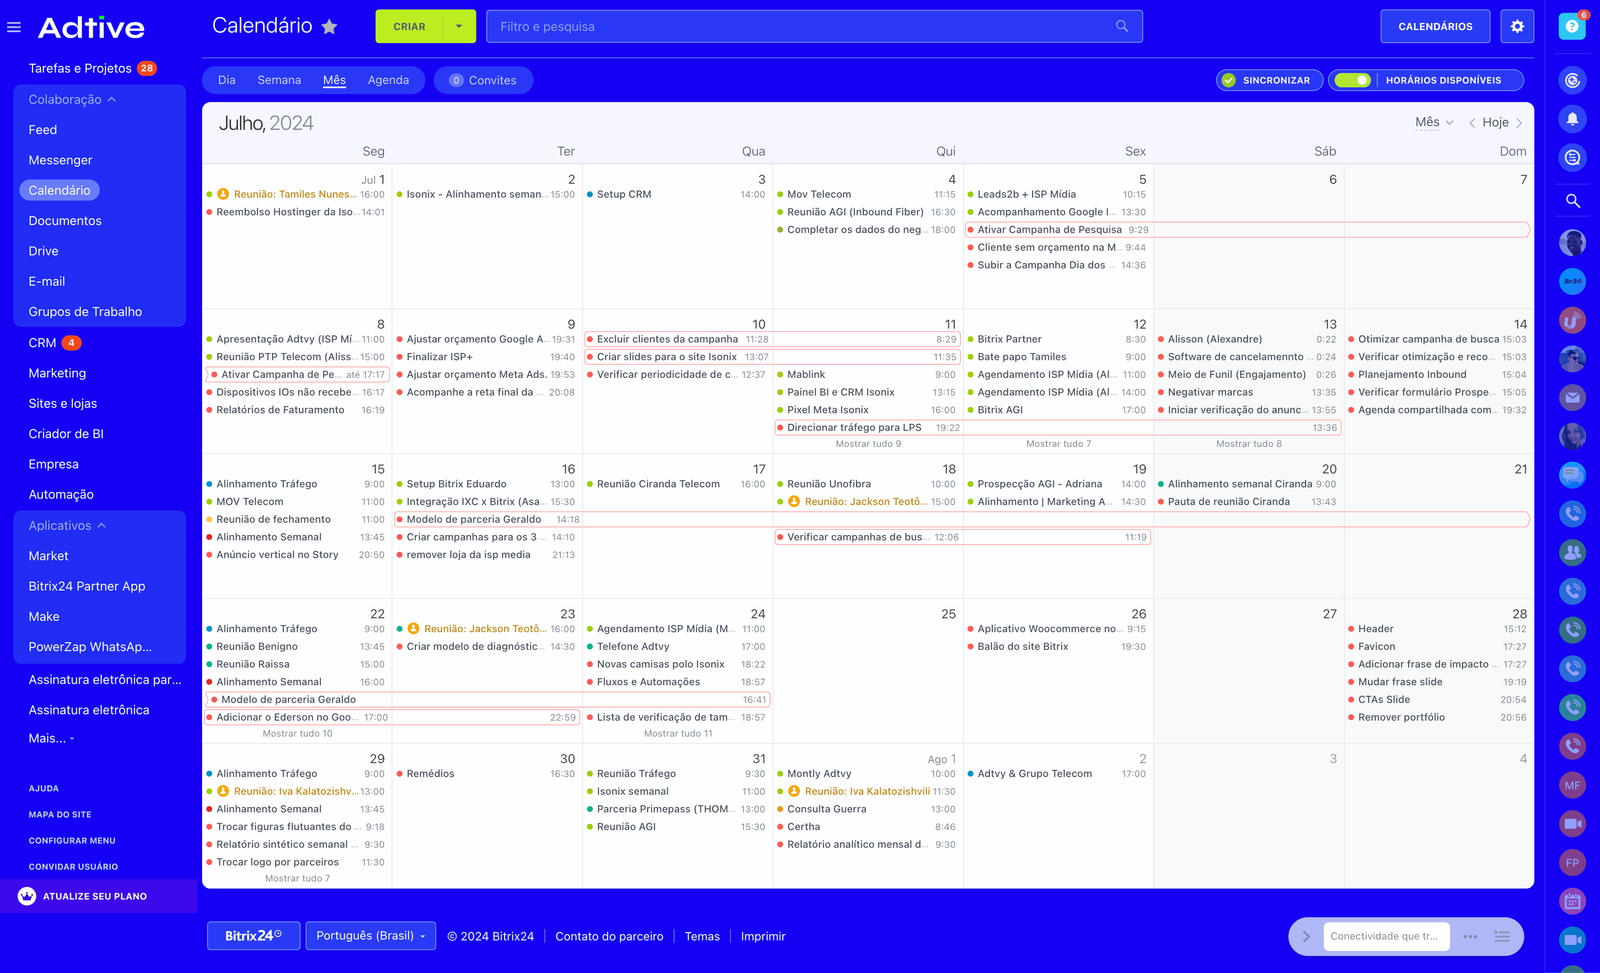1600x973 pixels.
Task: Toggle the Horários Disponíveis switch
Action: pyautogui.click(x=1352, y=80)
